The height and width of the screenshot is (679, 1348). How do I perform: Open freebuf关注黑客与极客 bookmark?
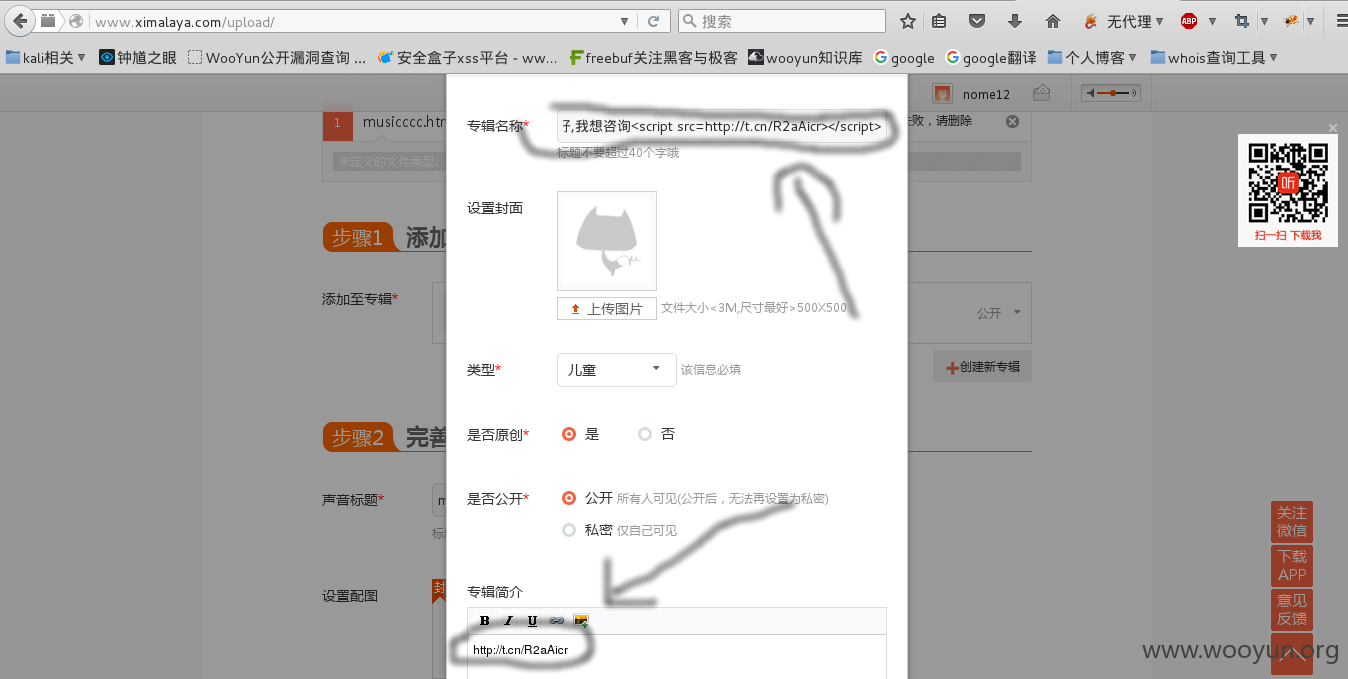point(653,58)
